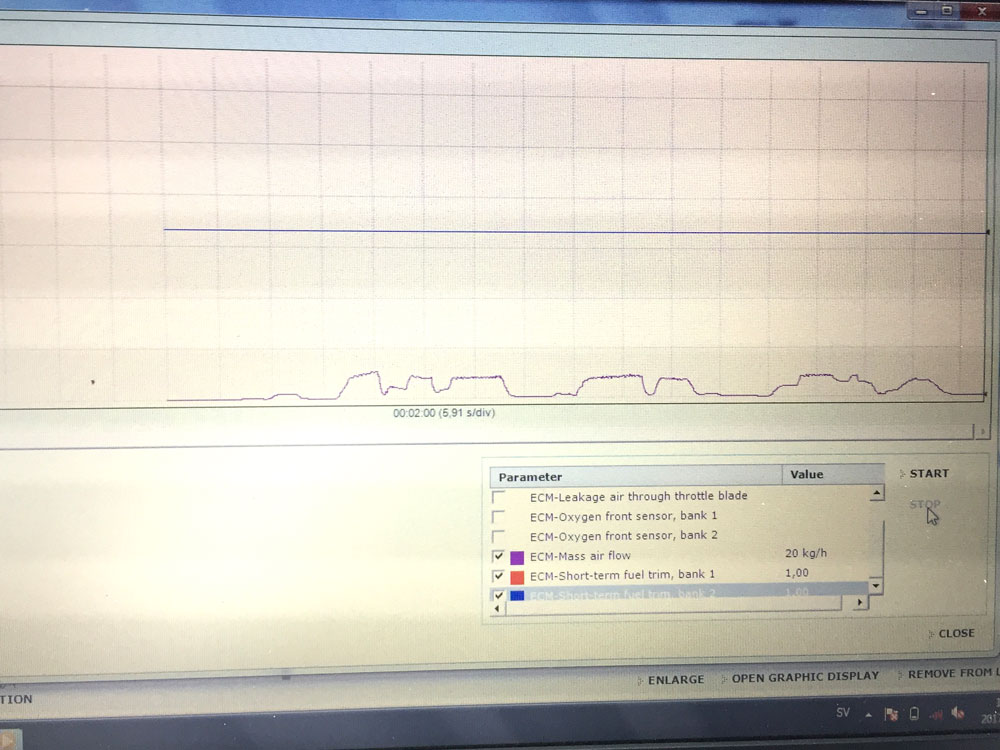Screen dimensions: 1000x750
Task: Click the CLOSE button below parameter list
Action: 955,633
